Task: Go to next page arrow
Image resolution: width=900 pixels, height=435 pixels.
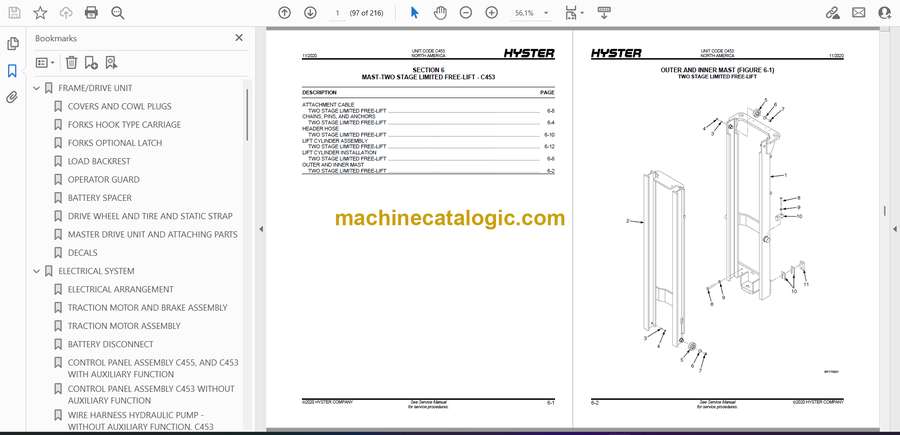Action: [310, 13]
